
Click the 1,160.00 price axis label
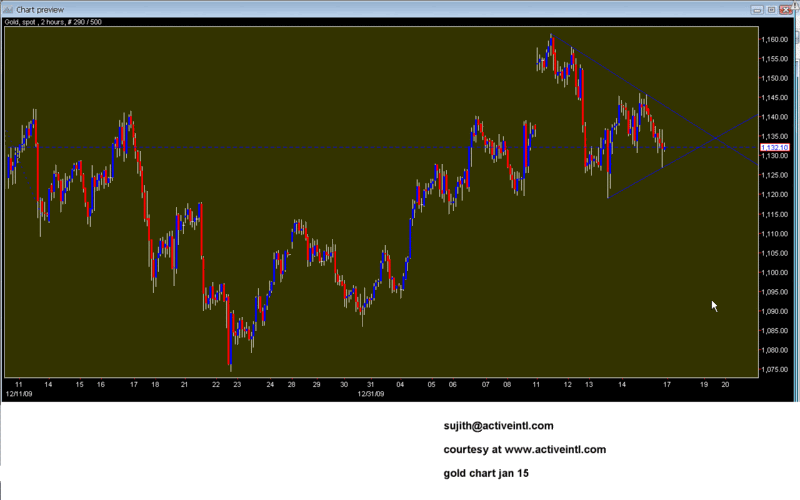(775, 39)
